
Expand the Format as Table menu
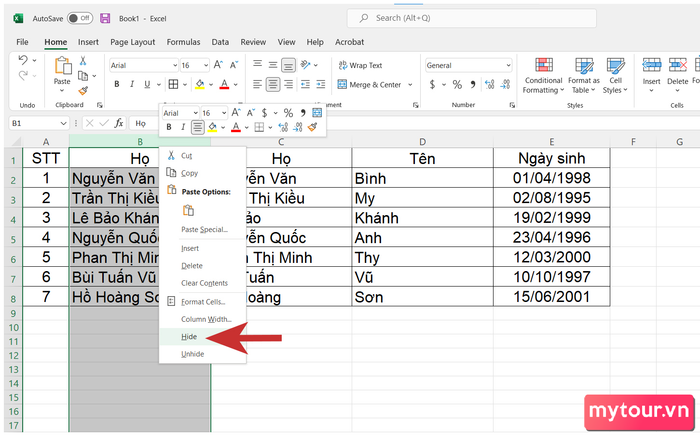(x=584, y=76)
